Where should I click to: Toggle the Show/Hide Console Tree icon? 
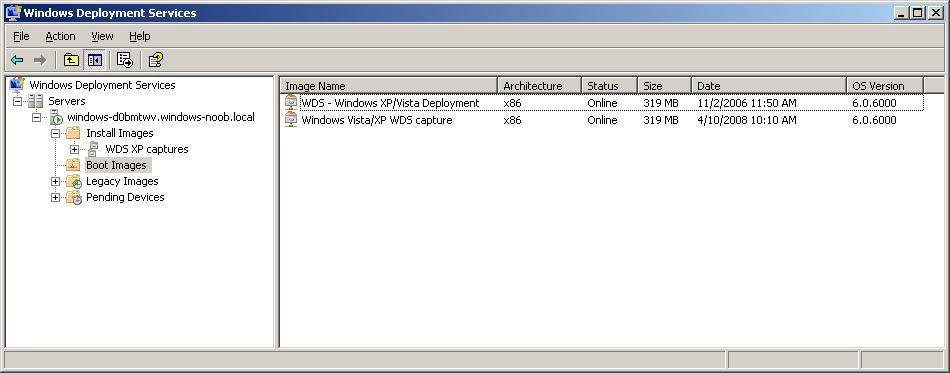(x=94, y=60)
